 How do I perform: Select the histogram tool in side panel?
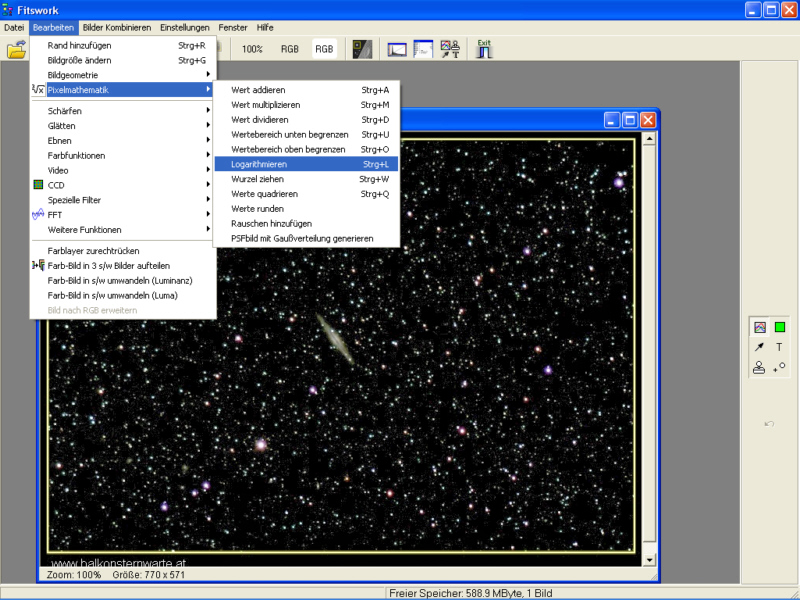[759, 327]
